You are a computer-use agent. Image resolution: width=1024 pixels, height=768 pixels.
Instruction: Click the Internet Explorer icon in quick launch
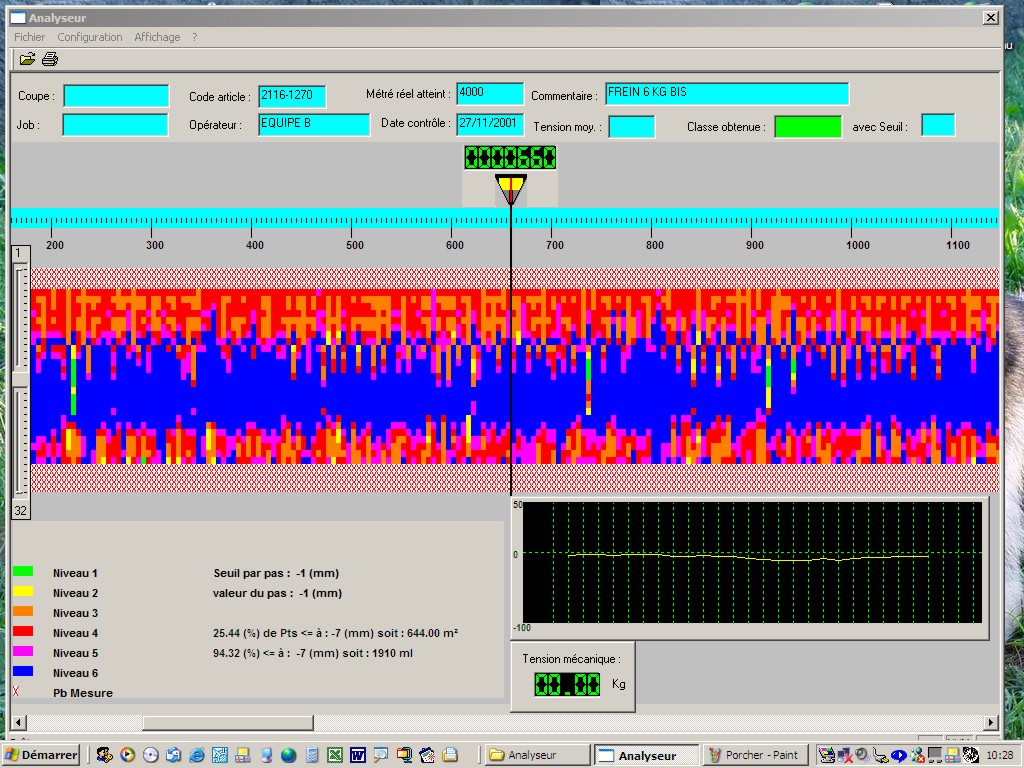(x=196, y=755)
